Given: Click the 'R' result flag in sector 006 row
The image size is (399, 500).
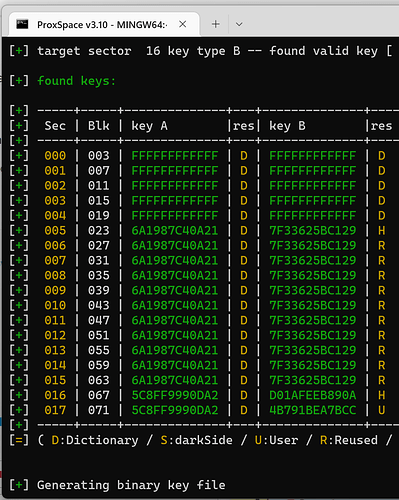Looking at the screenshot, I should coord(382,246).
